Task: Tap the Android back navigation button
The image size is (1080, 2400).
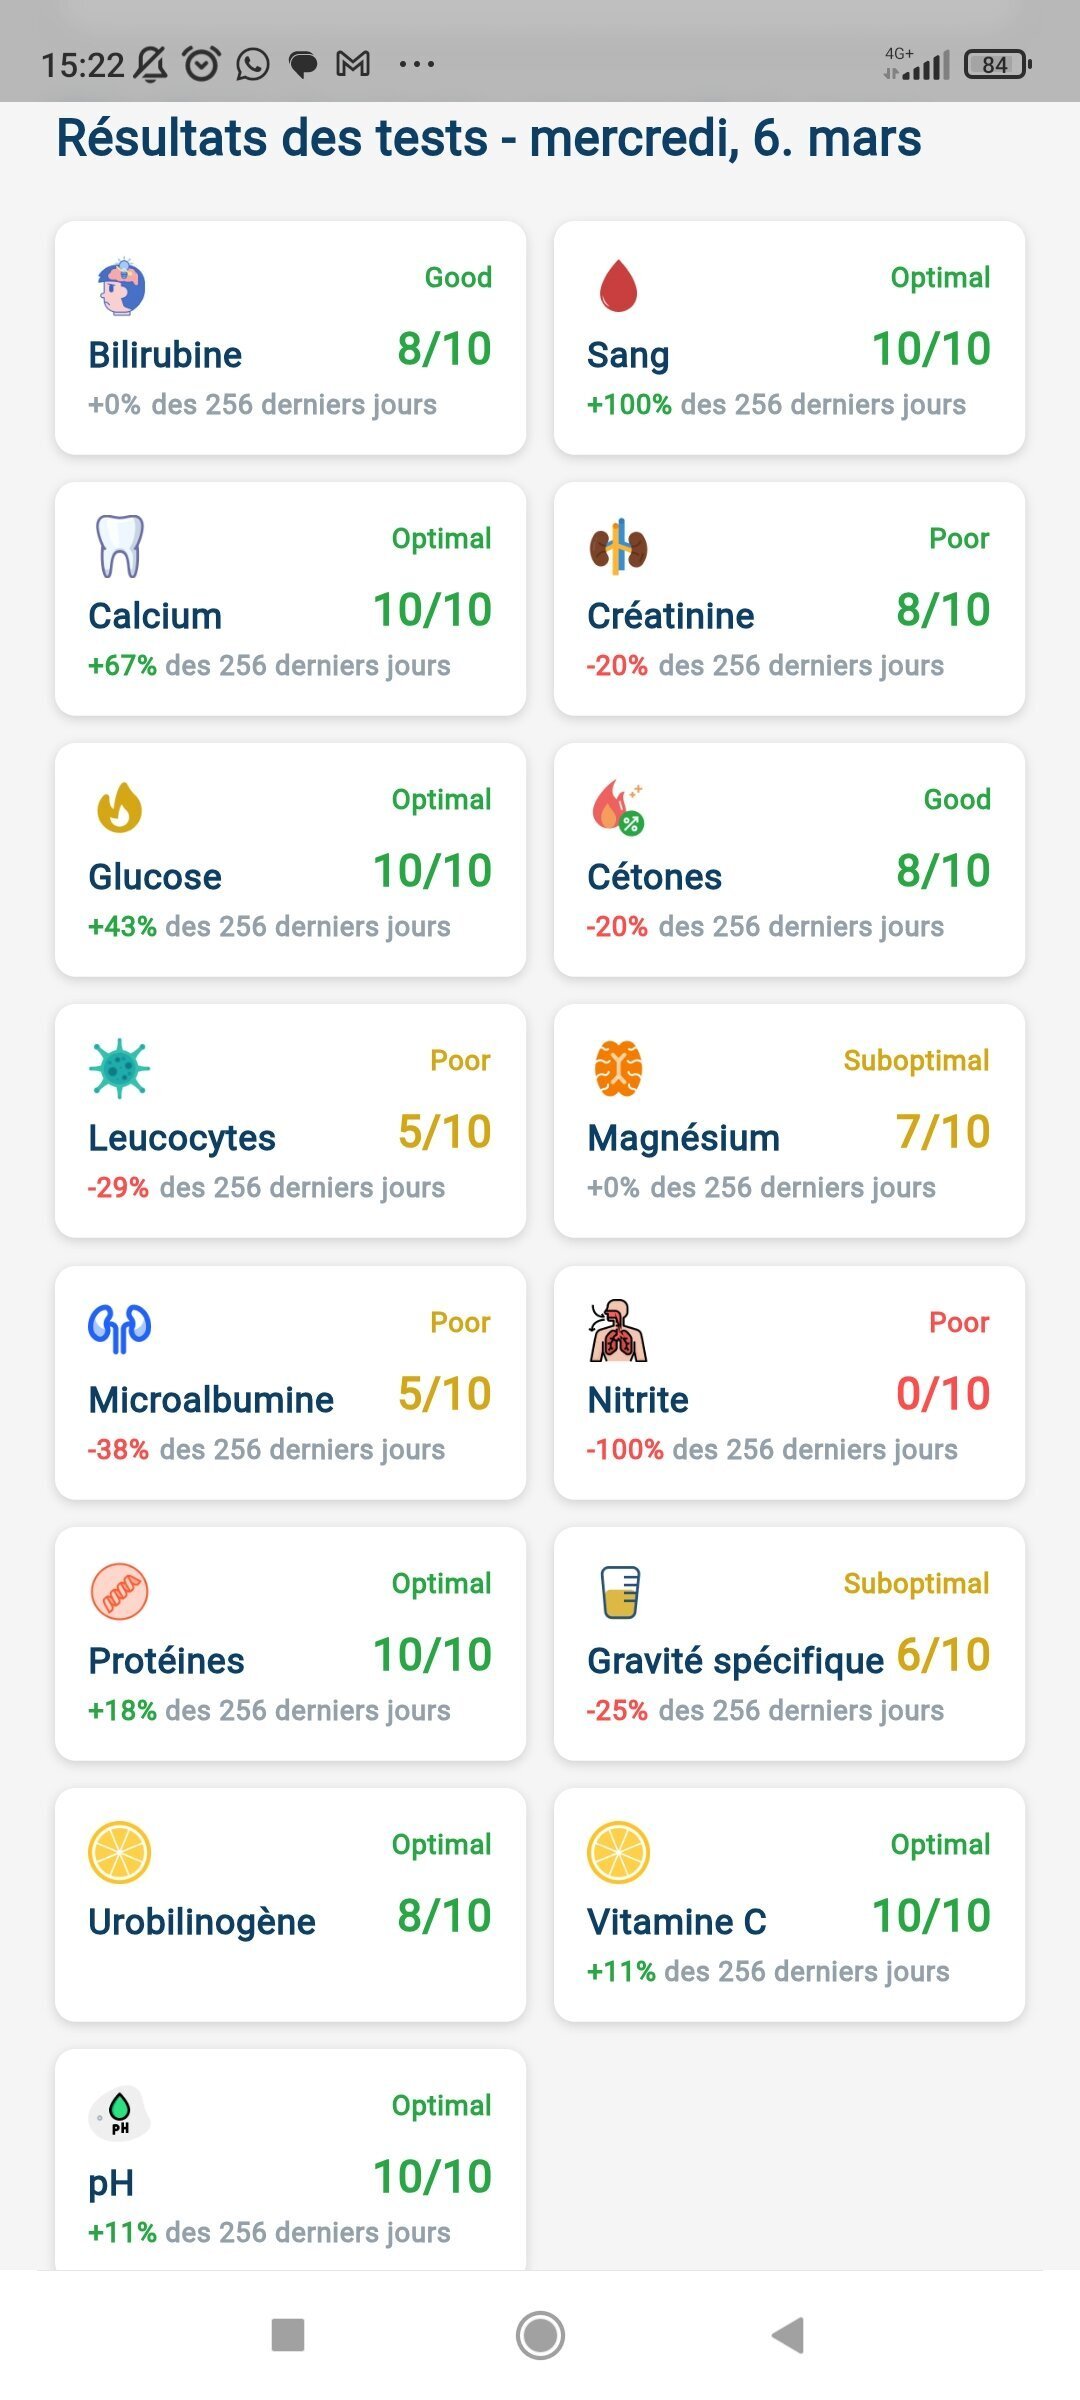Action: [788, 2335]
